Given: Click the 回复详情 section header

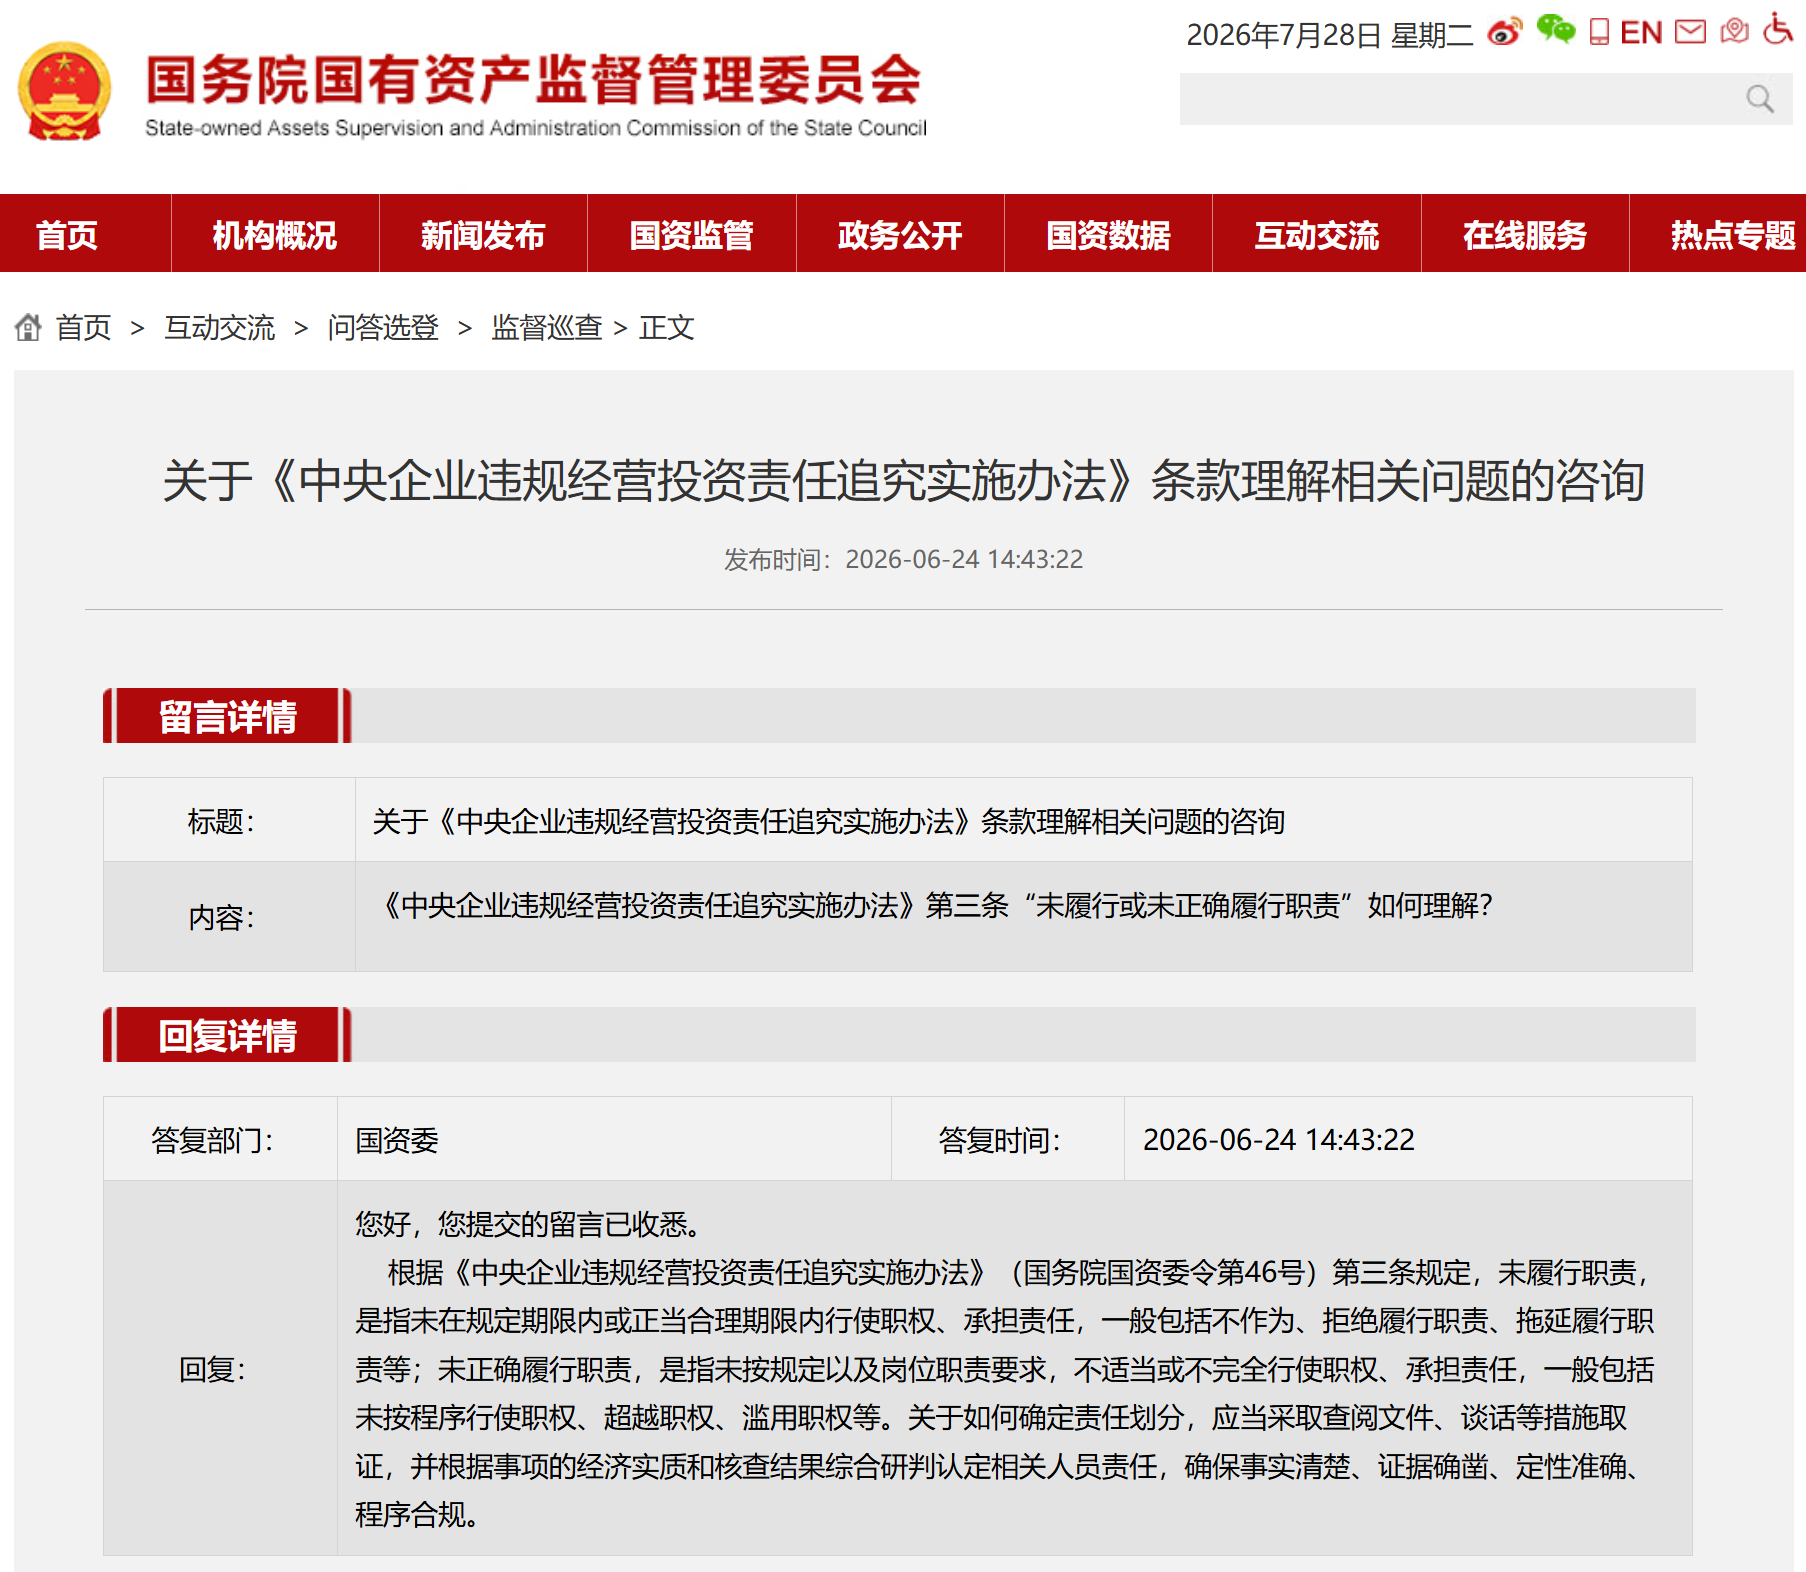Looking at the screenshot, I should tap(228, 1035).
